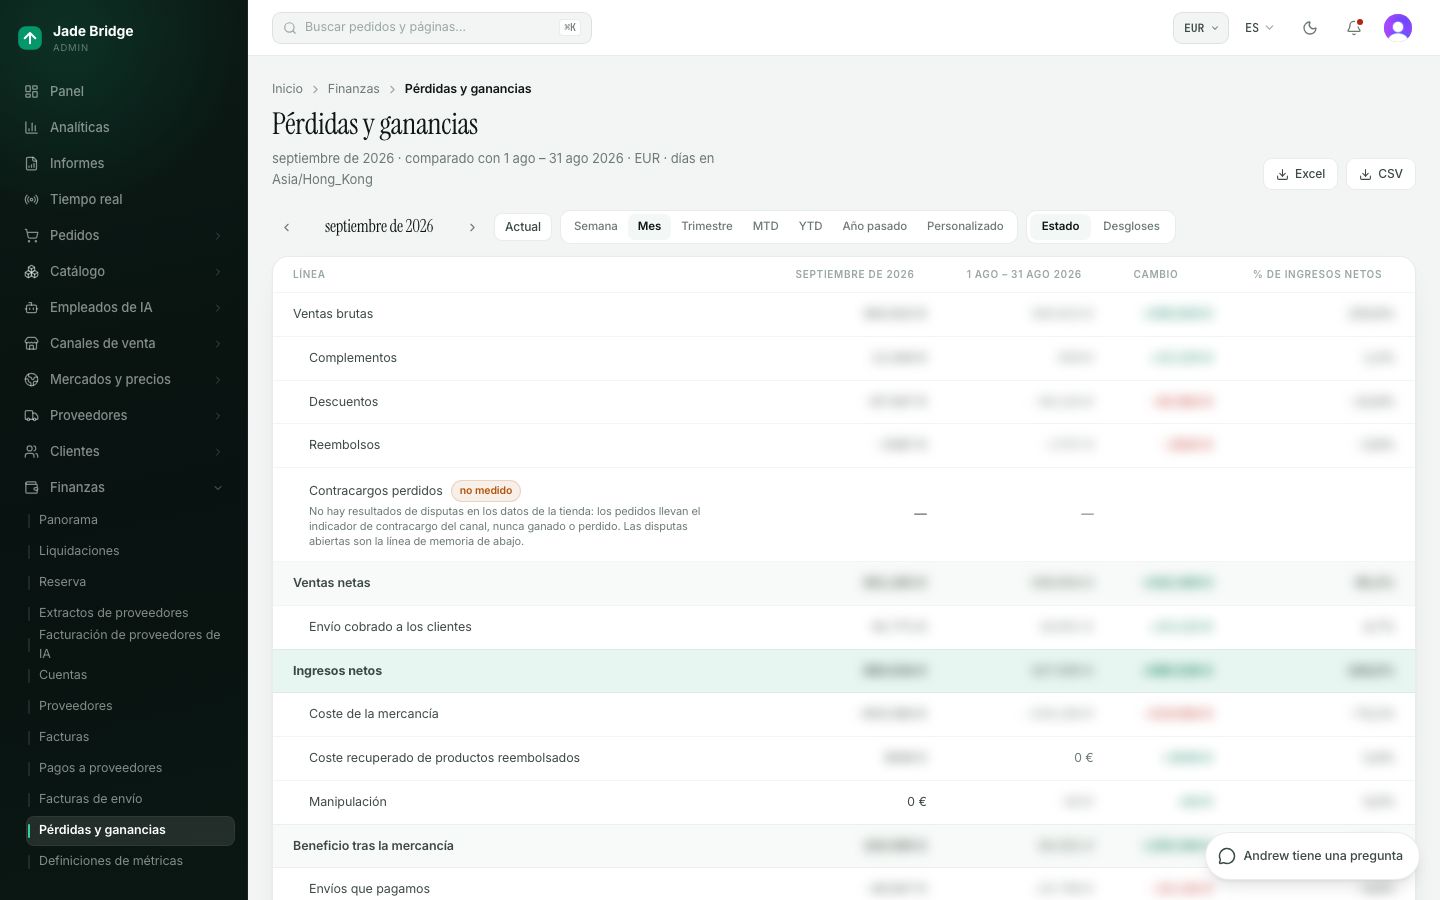Expand Empleados de IA section
Viewport: 1440px width, 900px height.
tap(124, 307)
